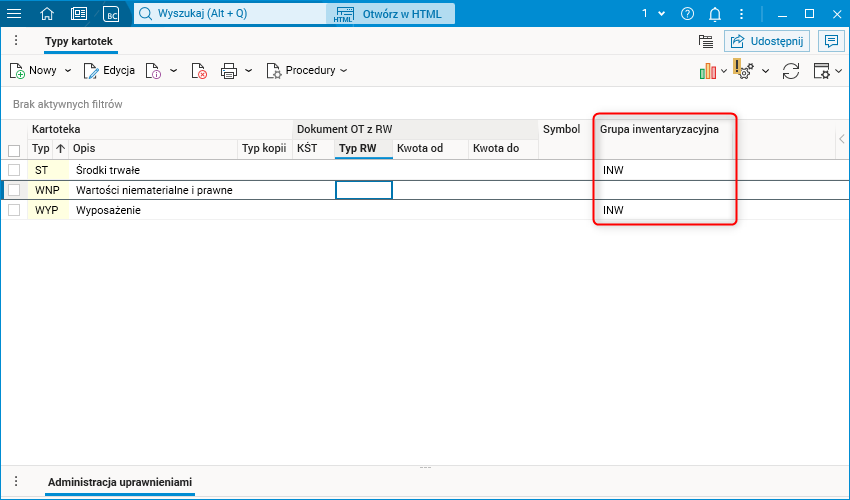Open Administracja uprawnieniami three-dot menu
Viewport: 850px width, 500px height.
(x=16, y=482)
